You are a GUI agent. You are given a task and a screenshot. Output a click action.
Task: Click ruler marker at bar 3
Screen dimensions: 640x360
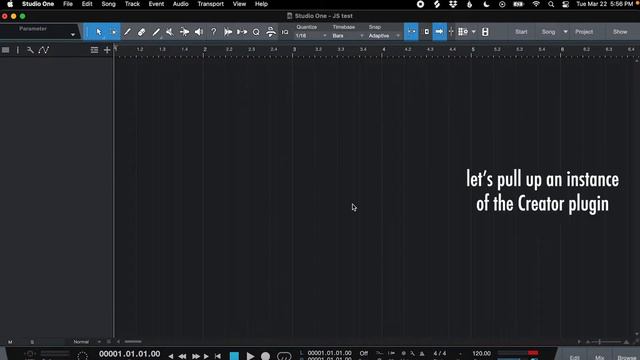tap(294, 49)
